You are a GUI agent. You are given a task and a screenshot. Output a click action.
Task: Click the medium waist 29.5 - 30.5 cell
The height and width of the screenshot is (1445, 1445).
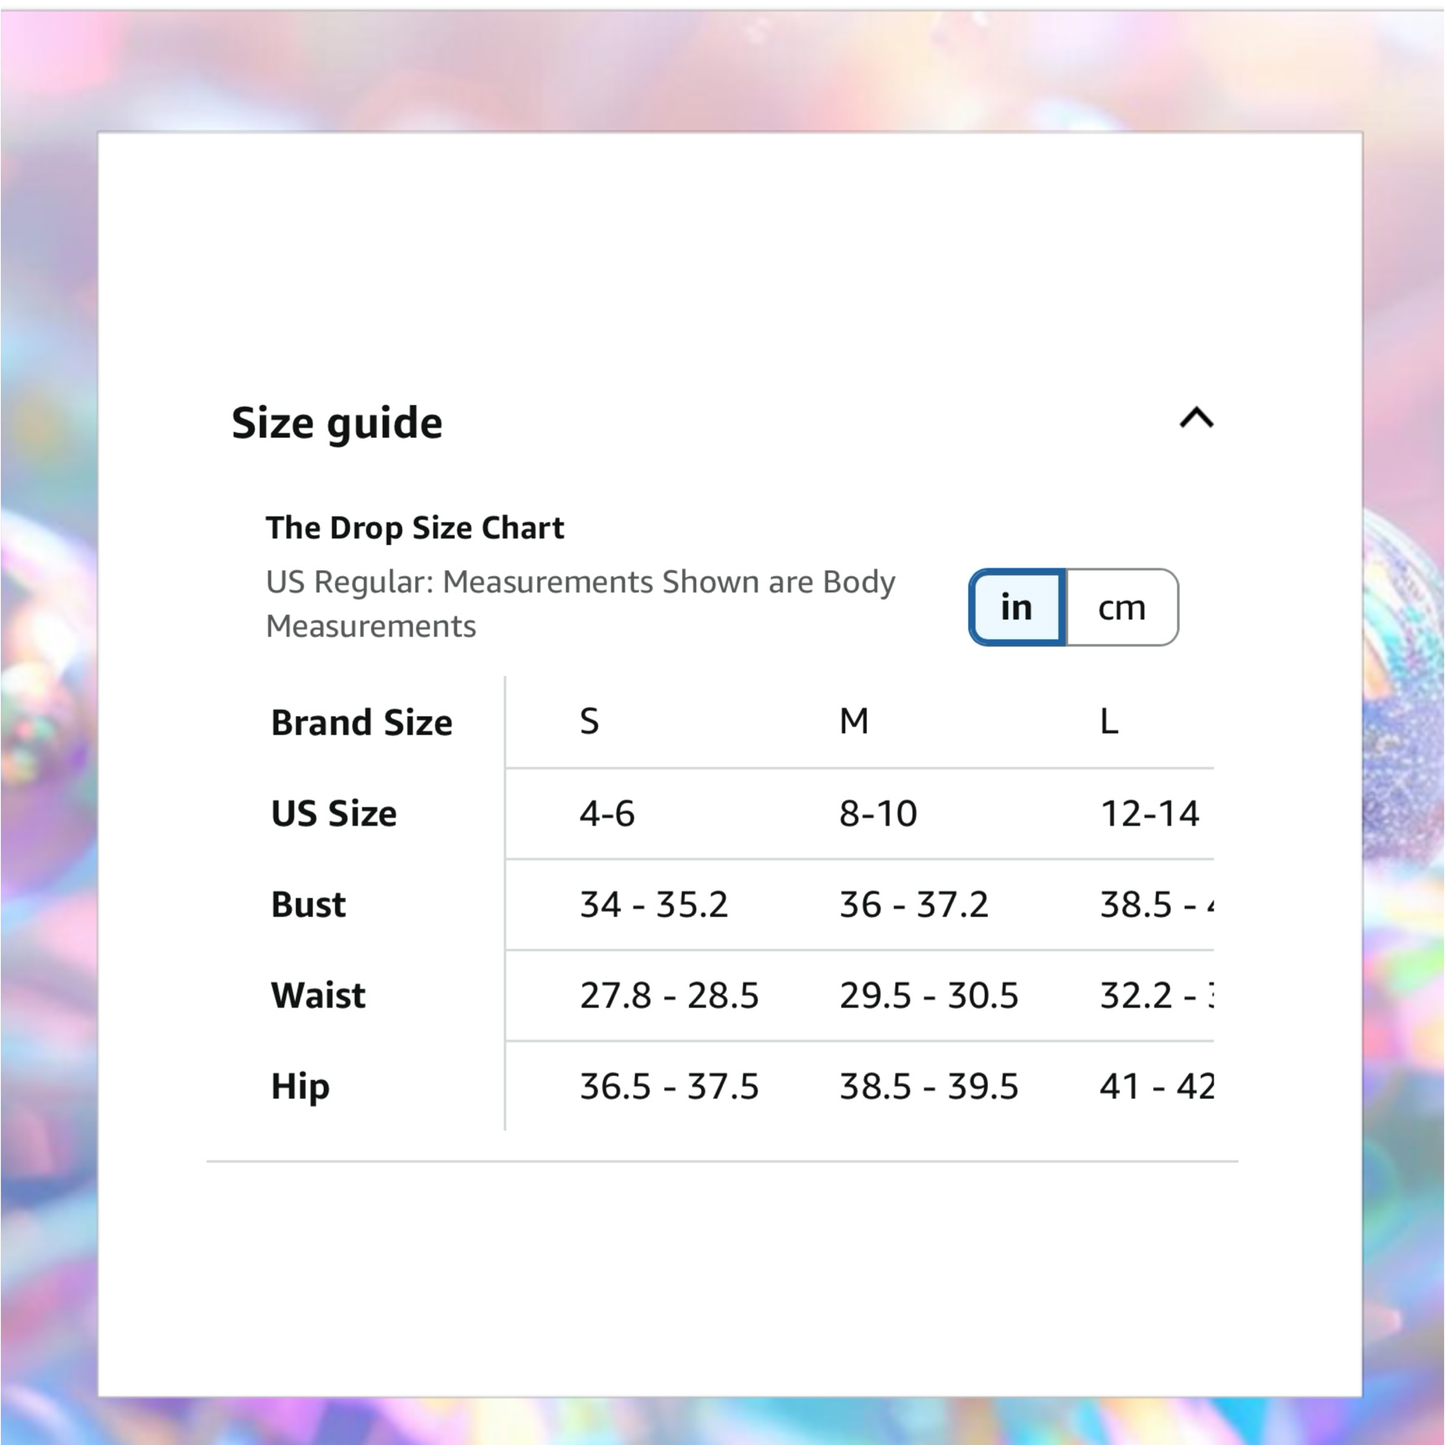pos(929,995)
